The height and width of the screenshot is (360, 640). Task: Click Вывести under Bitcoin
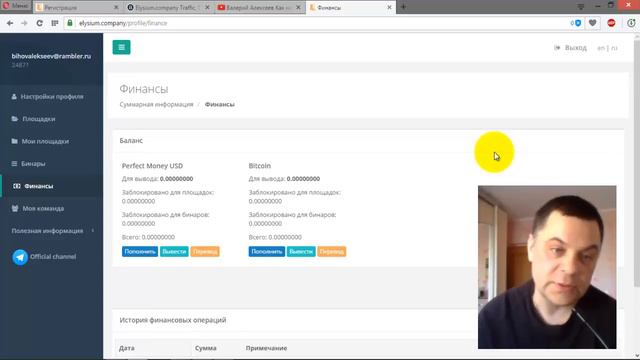point(301,251)
